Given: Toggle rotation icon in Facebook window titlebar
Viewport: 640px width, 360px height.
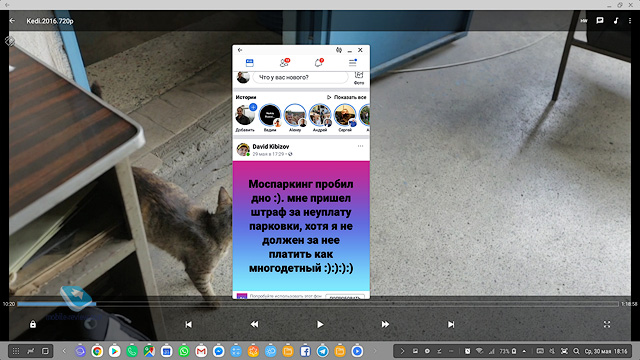Looking at the screenshot, I should (339, 50).
